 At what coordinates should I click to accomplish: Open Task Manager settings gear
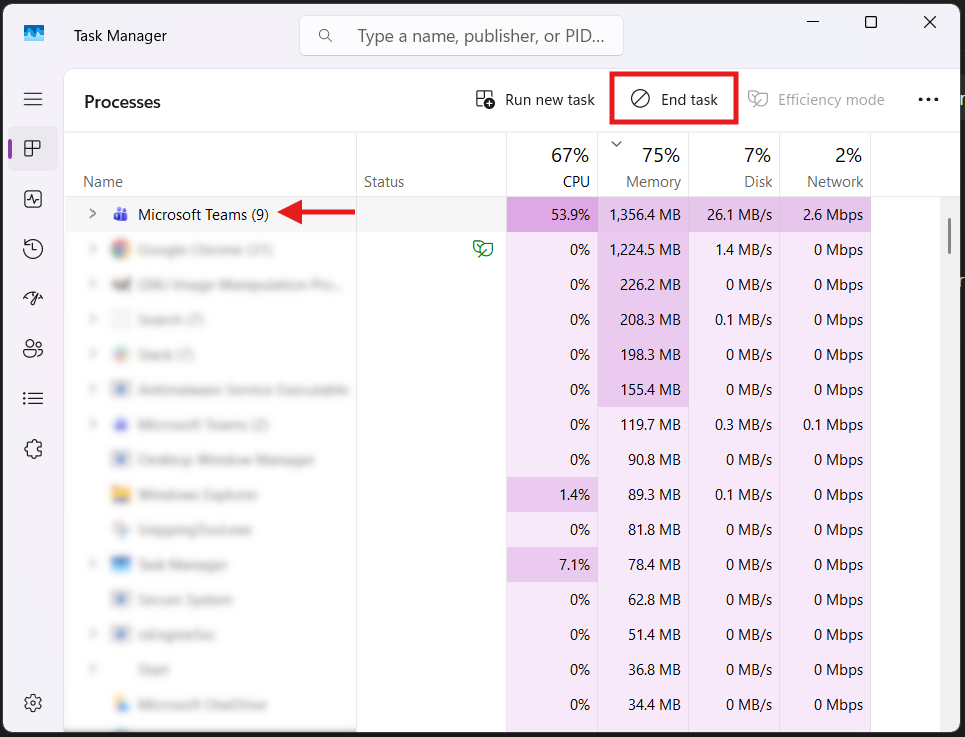click(33, 703)
